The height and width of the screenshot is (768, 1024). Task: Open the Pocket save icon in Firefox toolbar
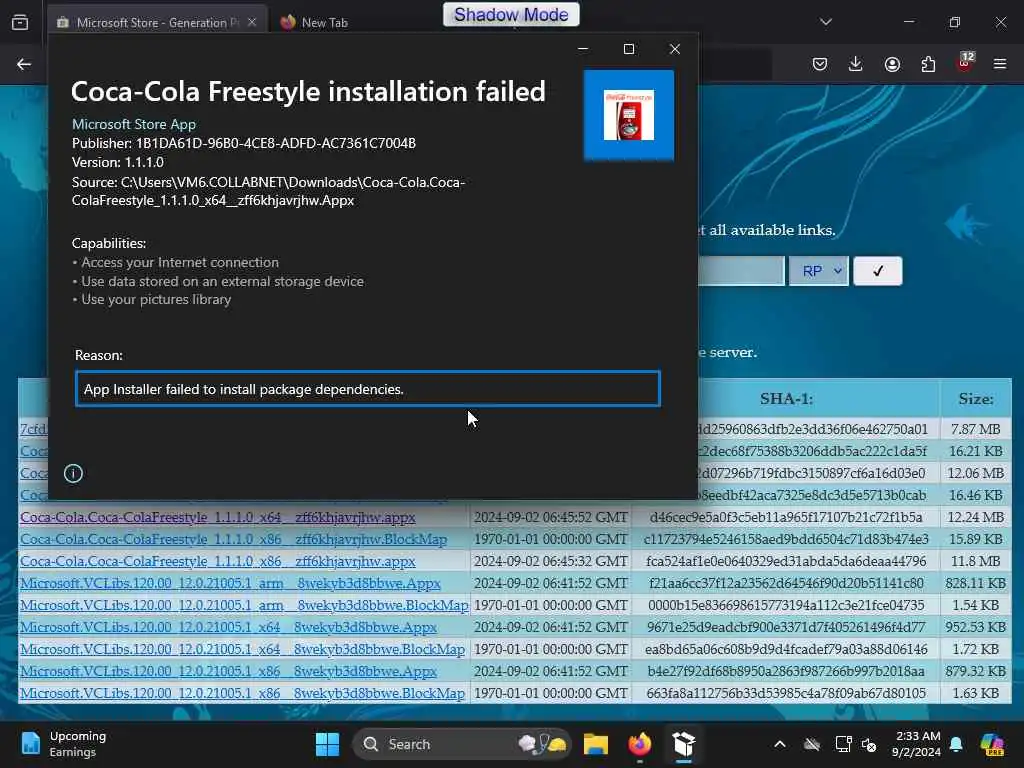click(x=820, y=64)
